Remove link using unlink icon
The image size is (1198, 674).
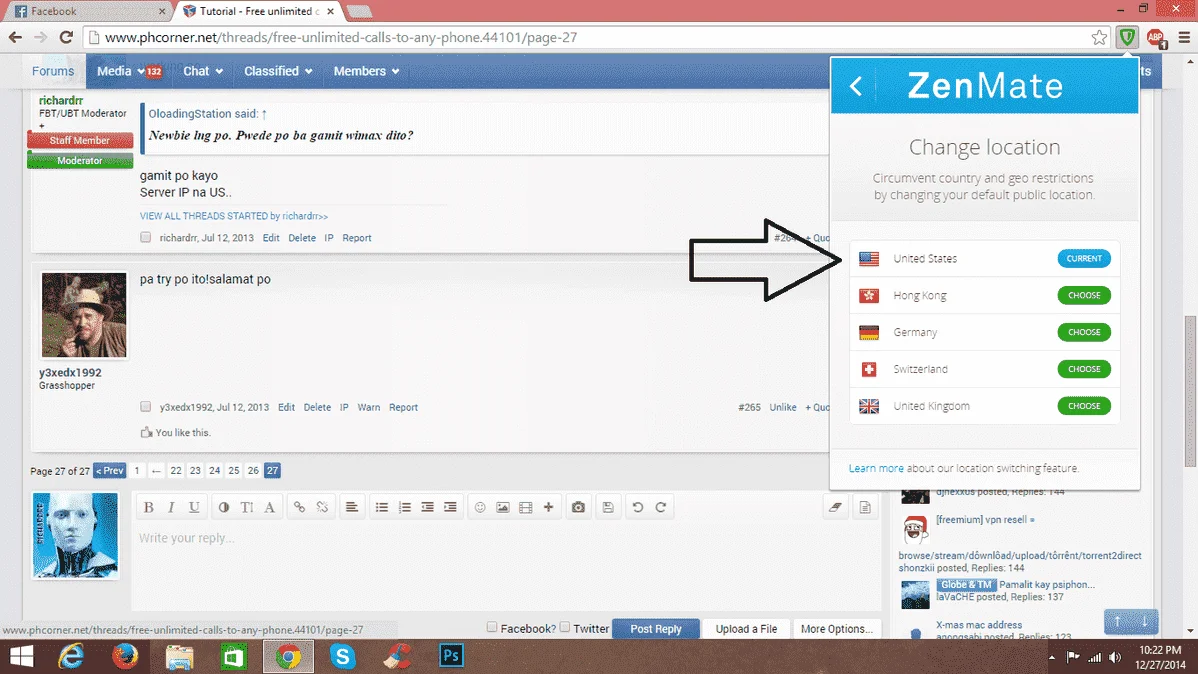[x=322, y=507]
